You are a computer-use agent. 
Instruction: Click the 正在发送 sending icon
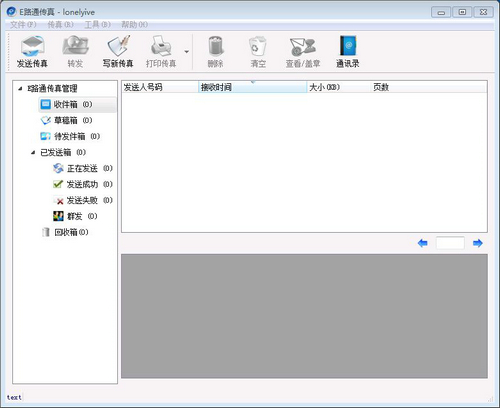point(58,168)
